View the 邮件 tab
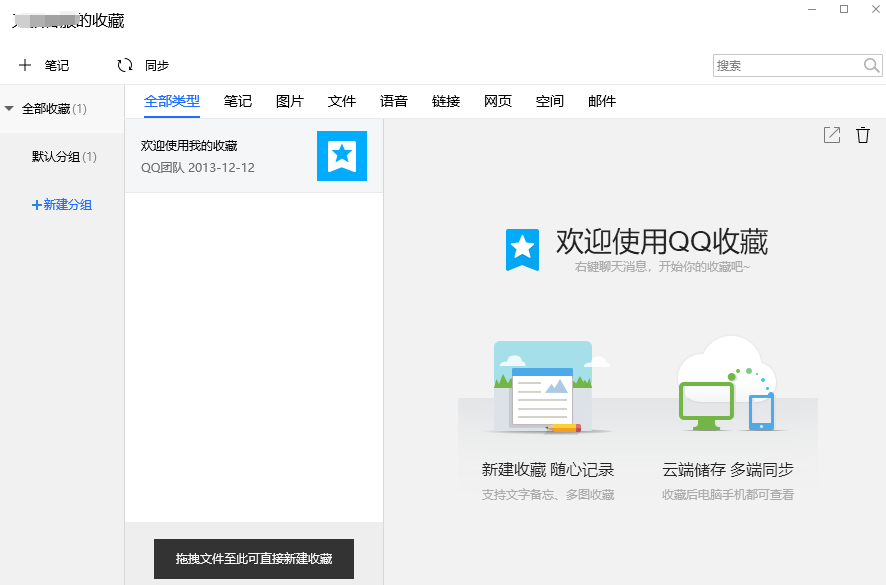Viewport: 886px width, 585px height. (x=602, y=101)
